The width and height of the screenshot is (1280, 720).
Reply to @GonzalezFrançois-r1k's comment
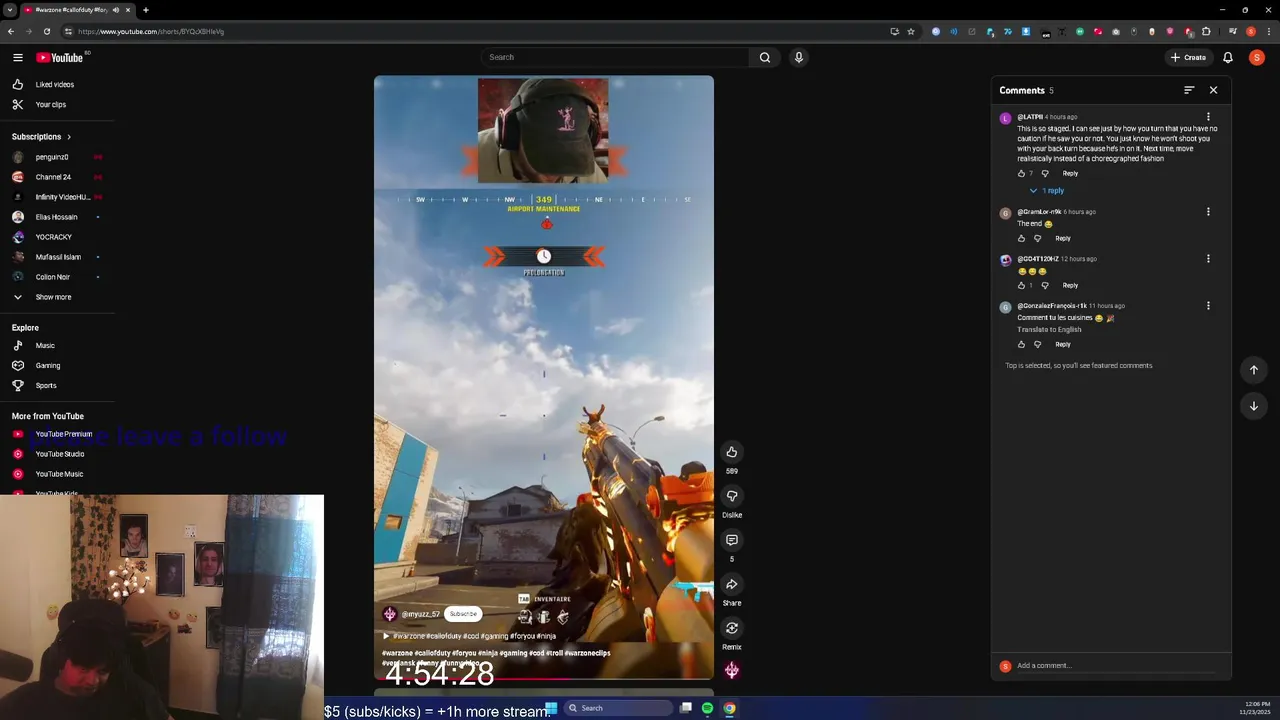1063,344
